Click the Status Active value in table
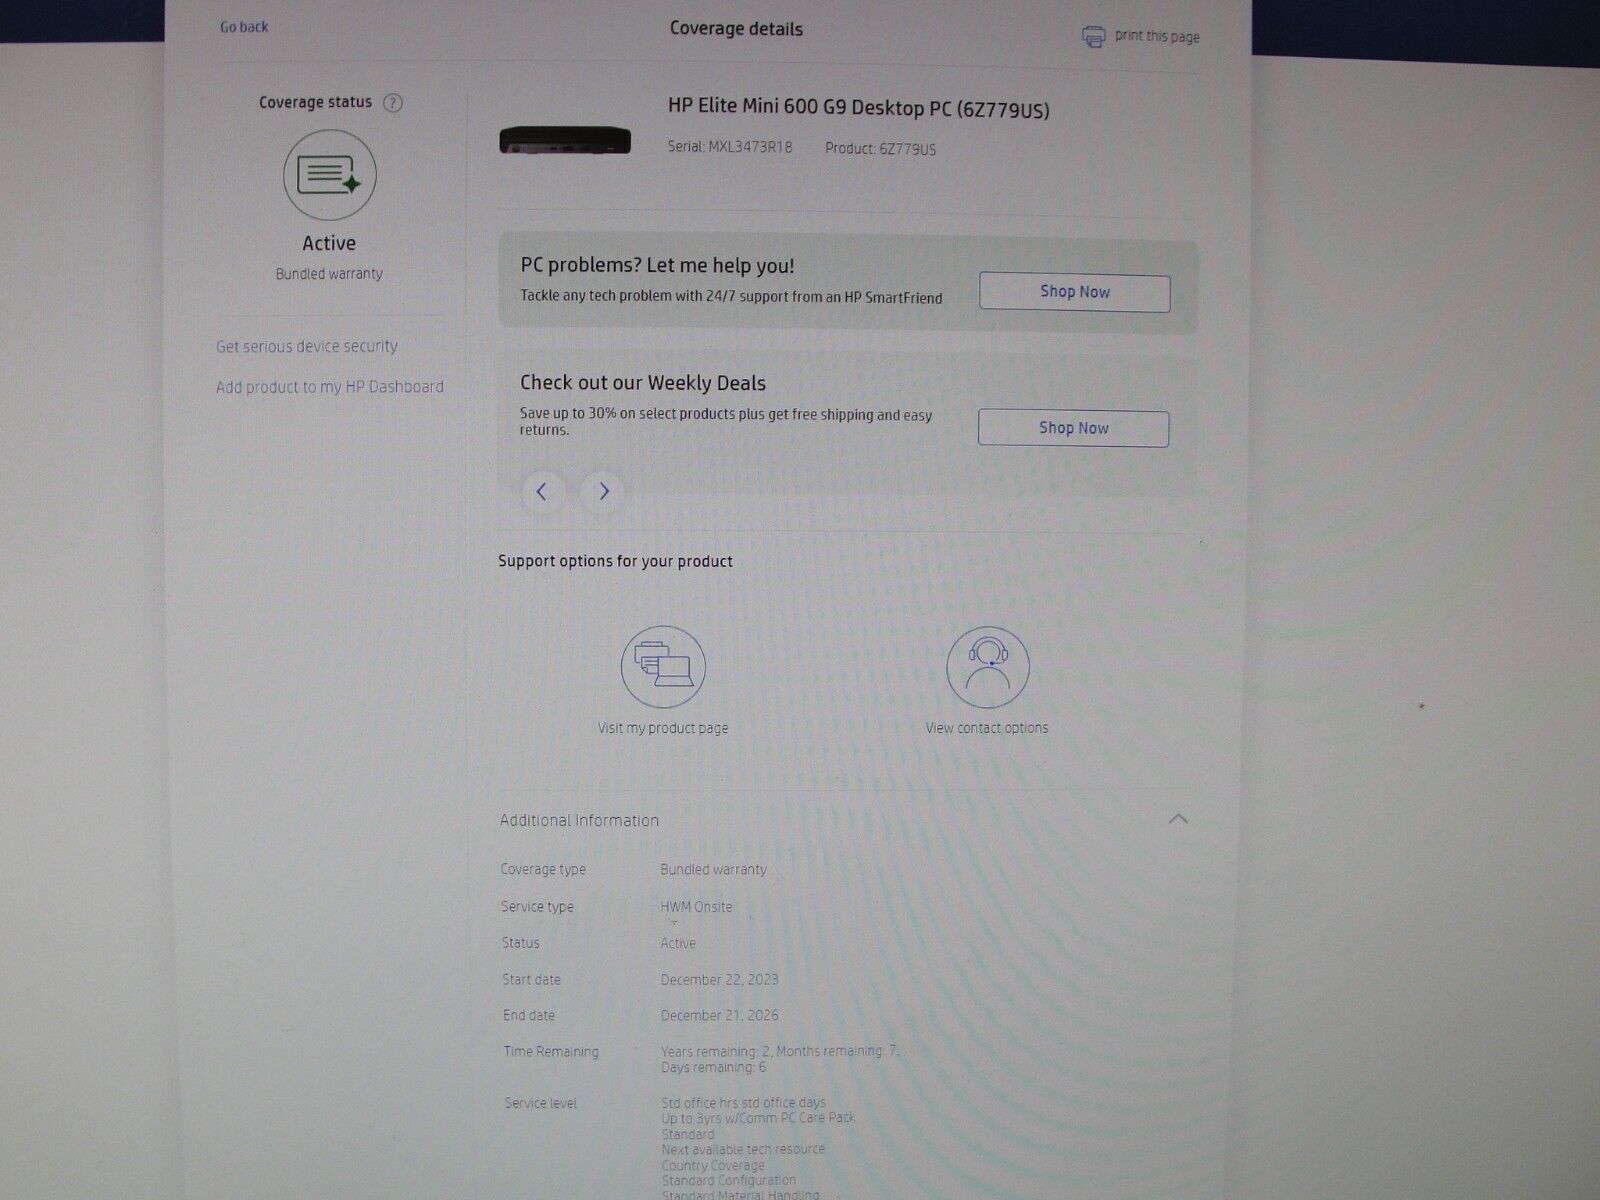Viewport: 1600px width, 1200px height. click(x=678, y=943)
